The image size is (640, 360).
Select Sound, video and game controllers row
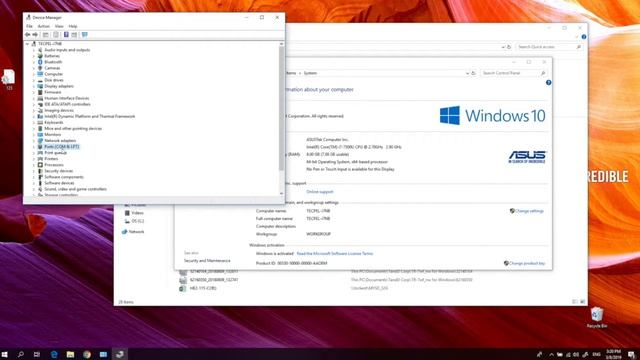click(x=76, y=189)
